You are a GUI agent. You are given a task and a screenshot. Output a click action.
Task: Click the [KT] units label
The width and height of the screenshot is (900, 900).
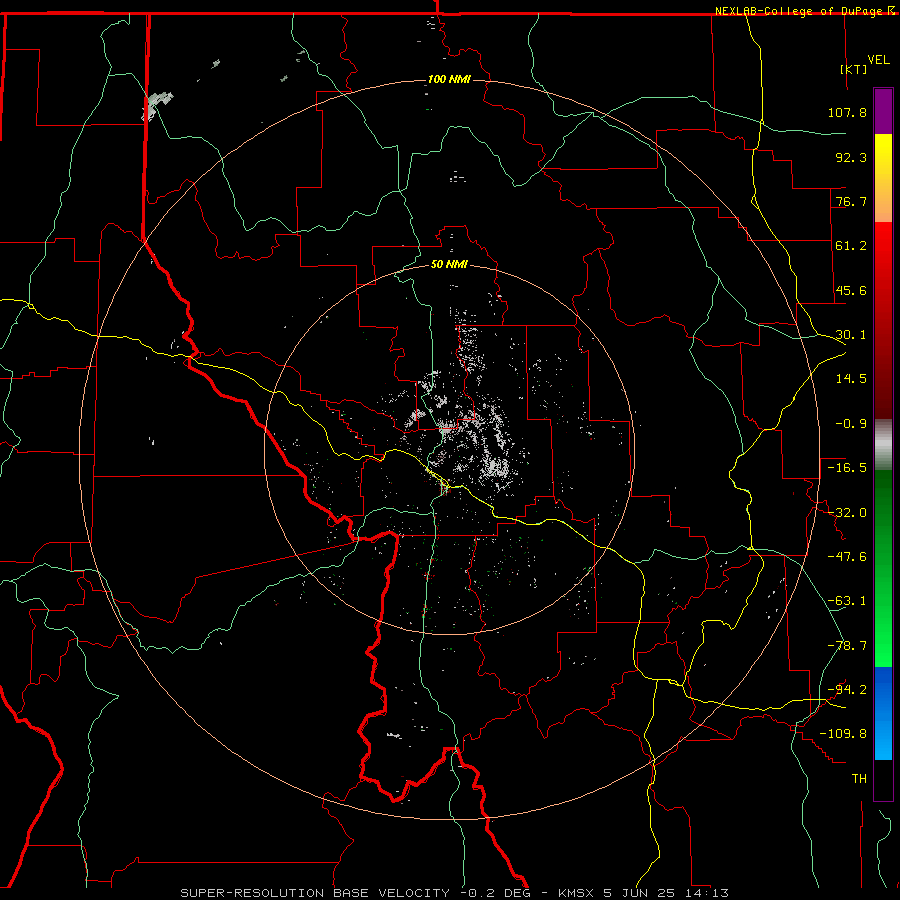tap(854, 69)
